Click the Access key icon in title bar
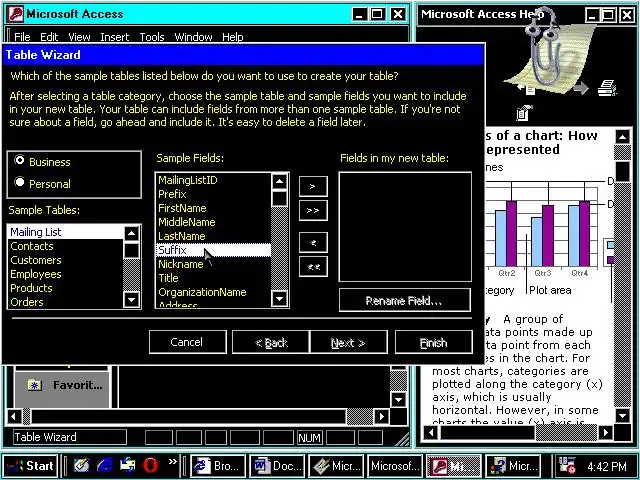 tap(16, 14)
